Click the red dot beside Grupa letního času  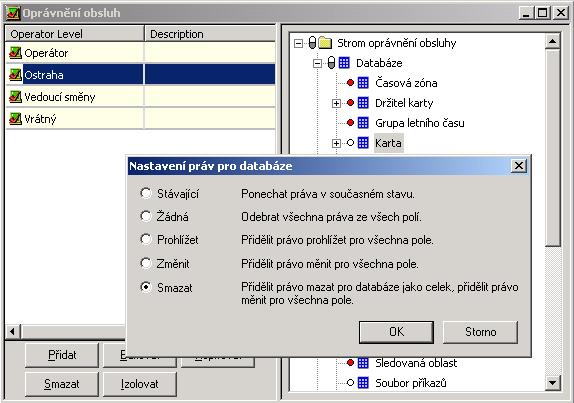coord(350,123)
